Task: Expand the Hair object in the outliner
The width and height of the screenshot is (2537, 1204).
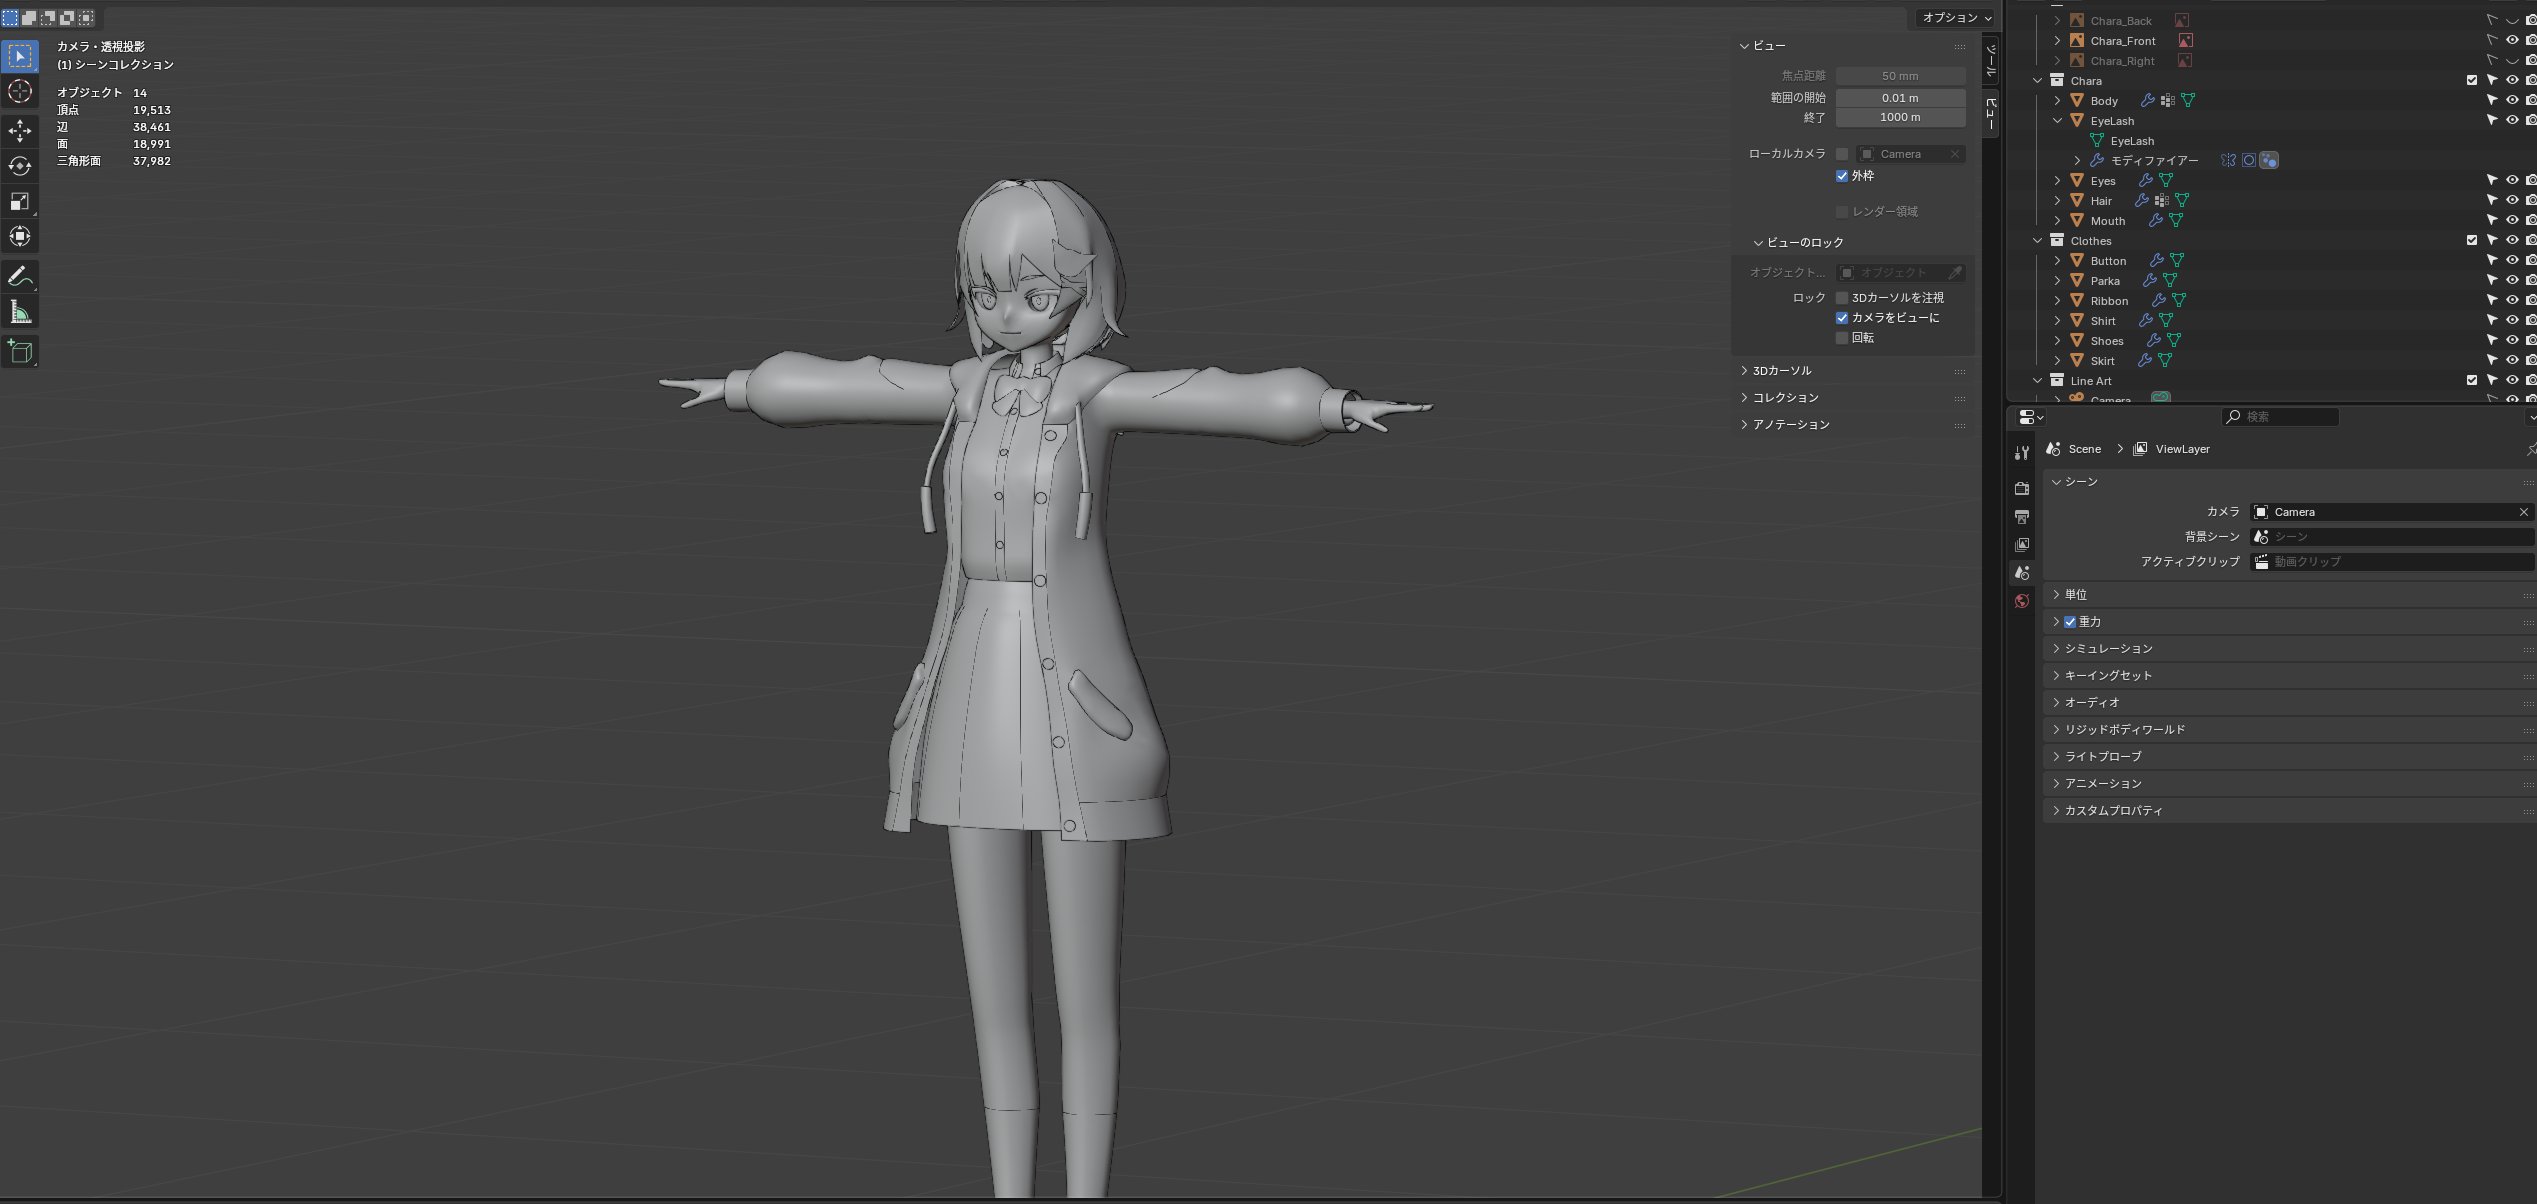Action: pos(2057,201)
